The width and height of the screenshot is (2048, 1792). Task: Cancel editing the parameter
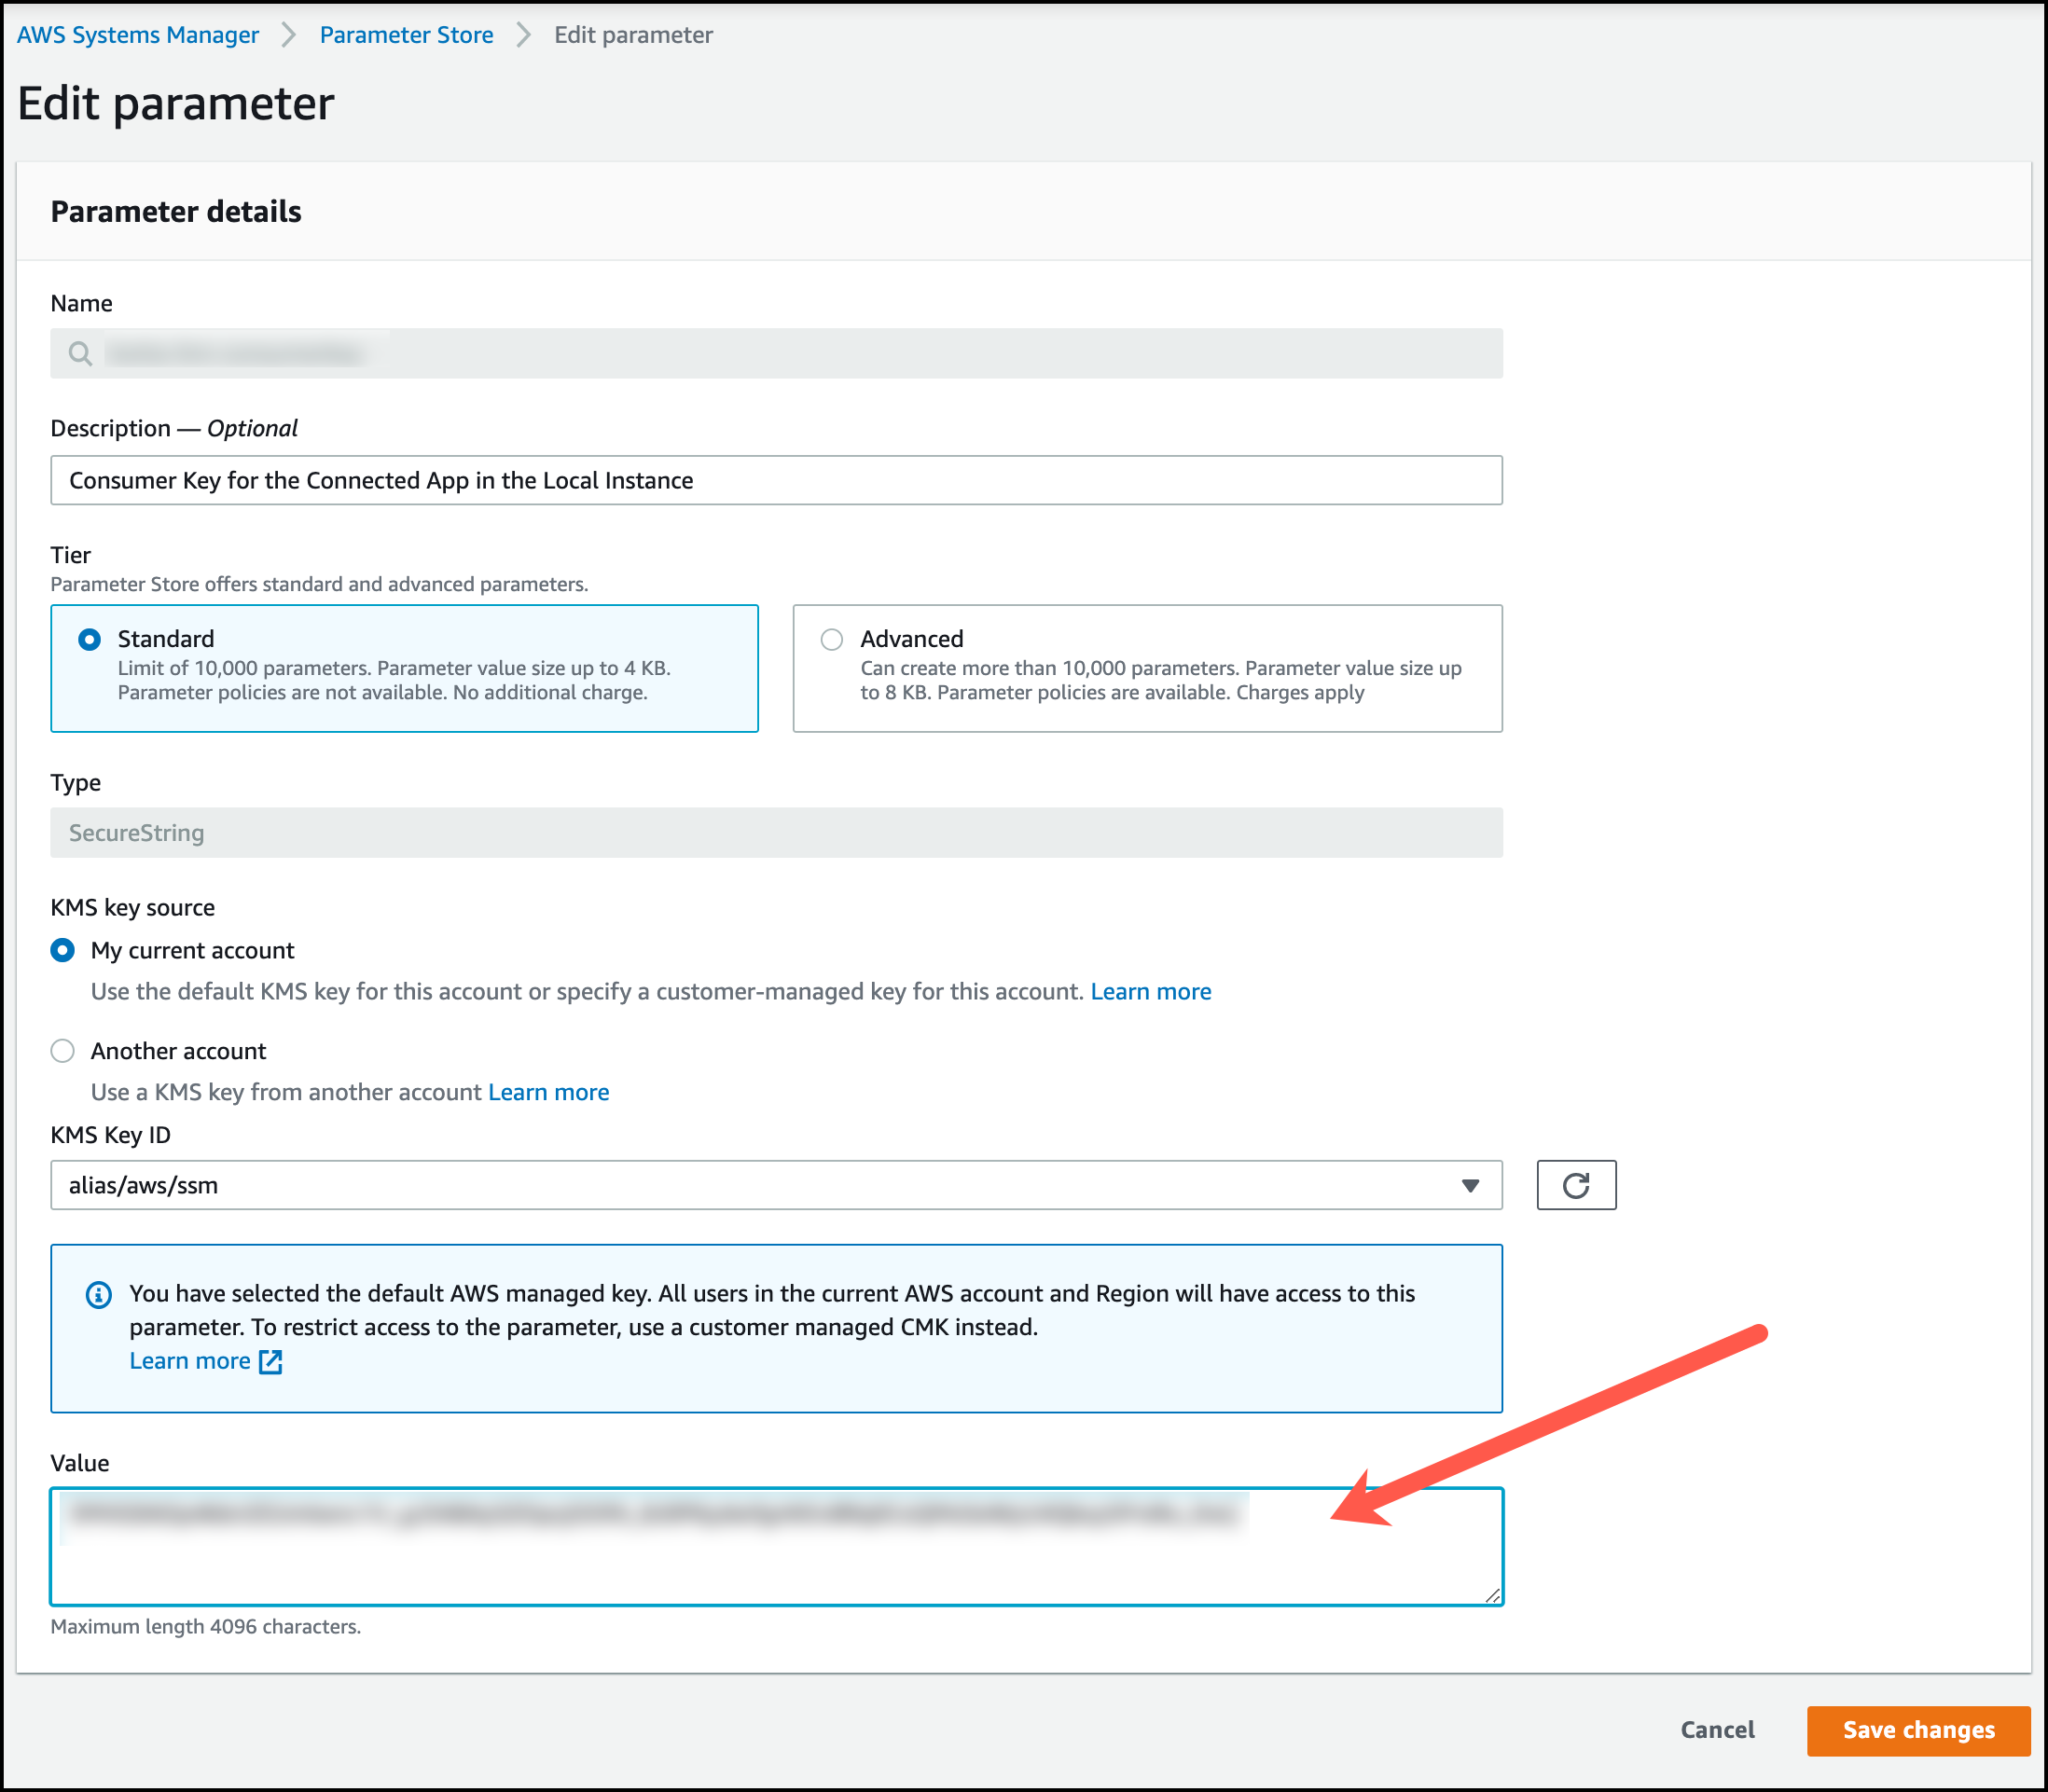point(1716,1730)
